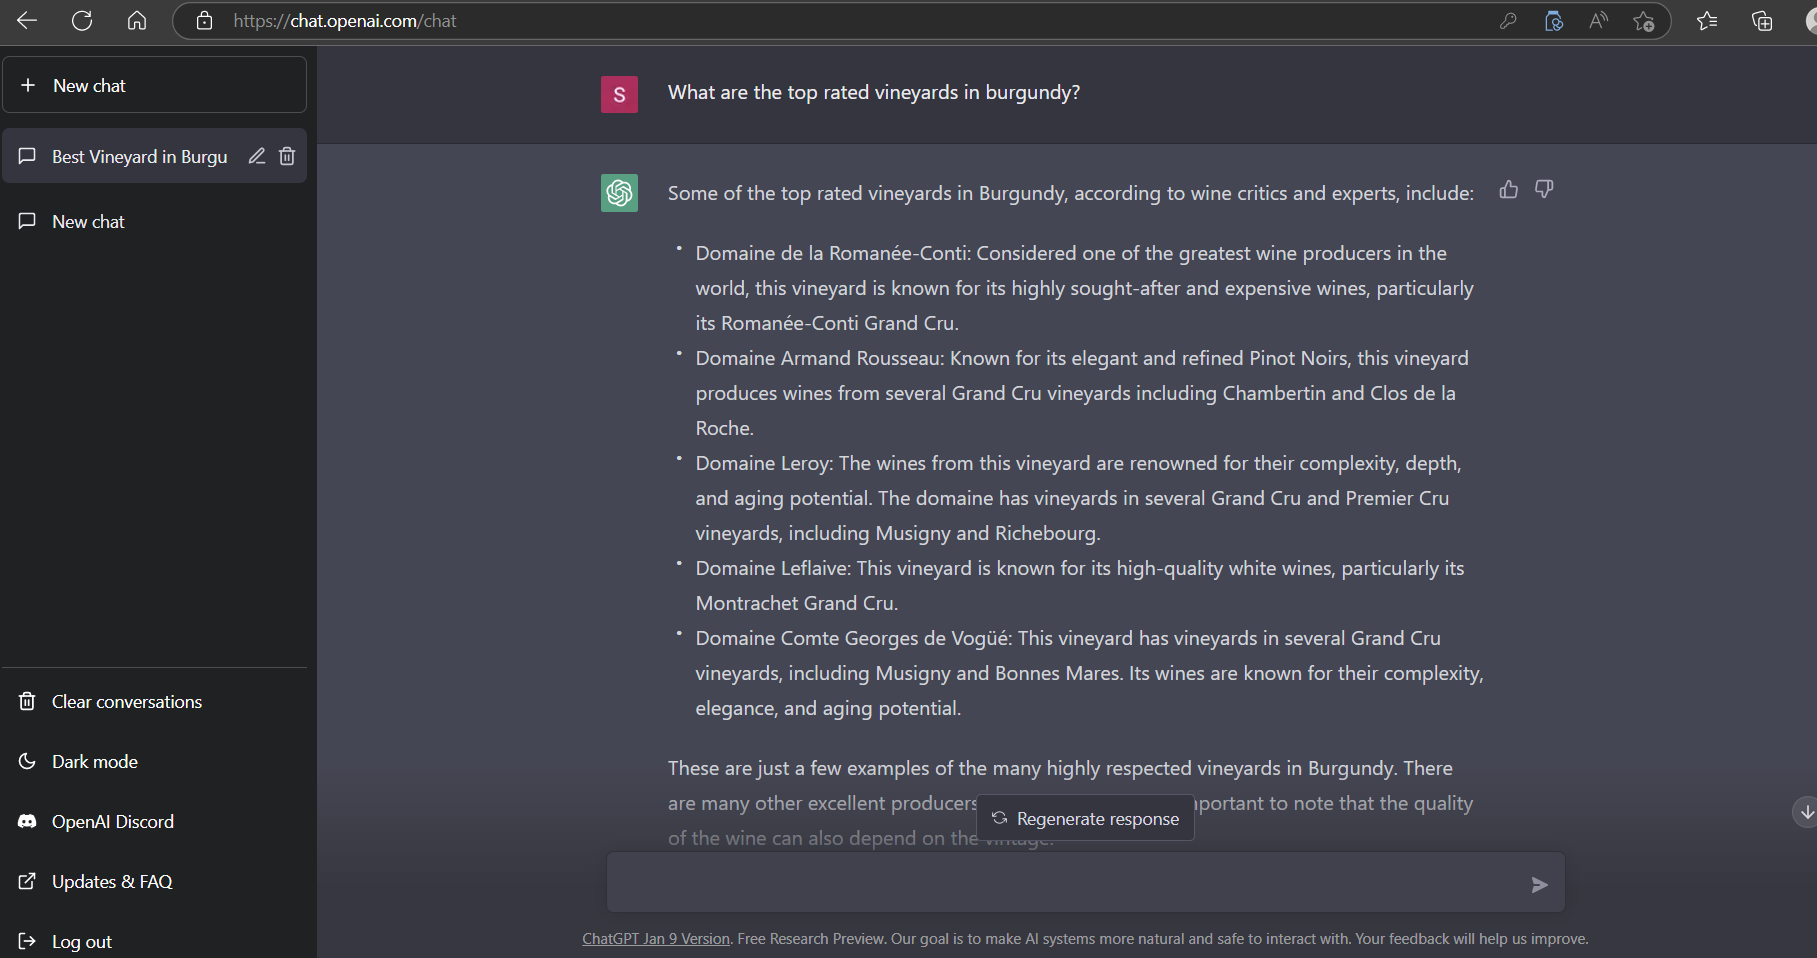Send the message with the paper plane icon
1817x958 pixels.
[1540, 884]
